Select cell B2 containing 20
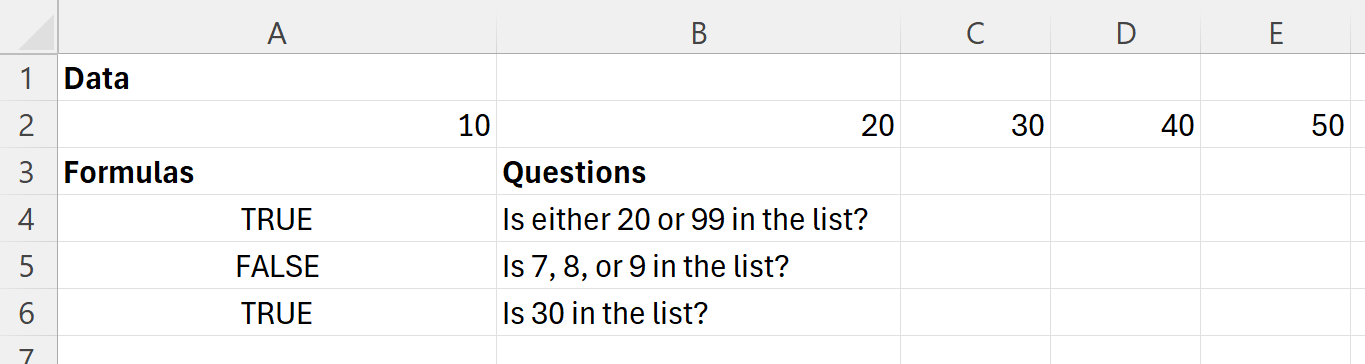The height and width of the screenshot is (364, 1365). [698, 125]
